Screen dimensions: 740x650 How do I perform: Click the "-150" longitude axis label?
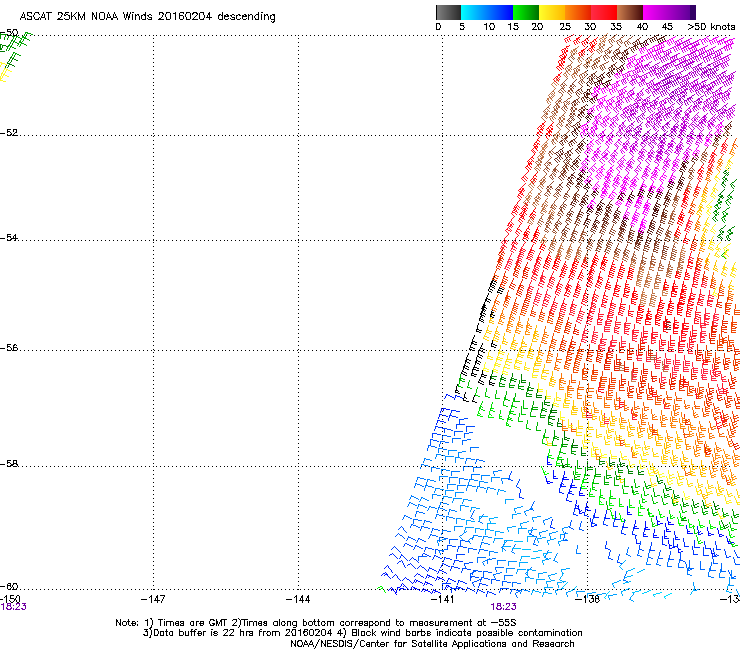click(10, 599)
